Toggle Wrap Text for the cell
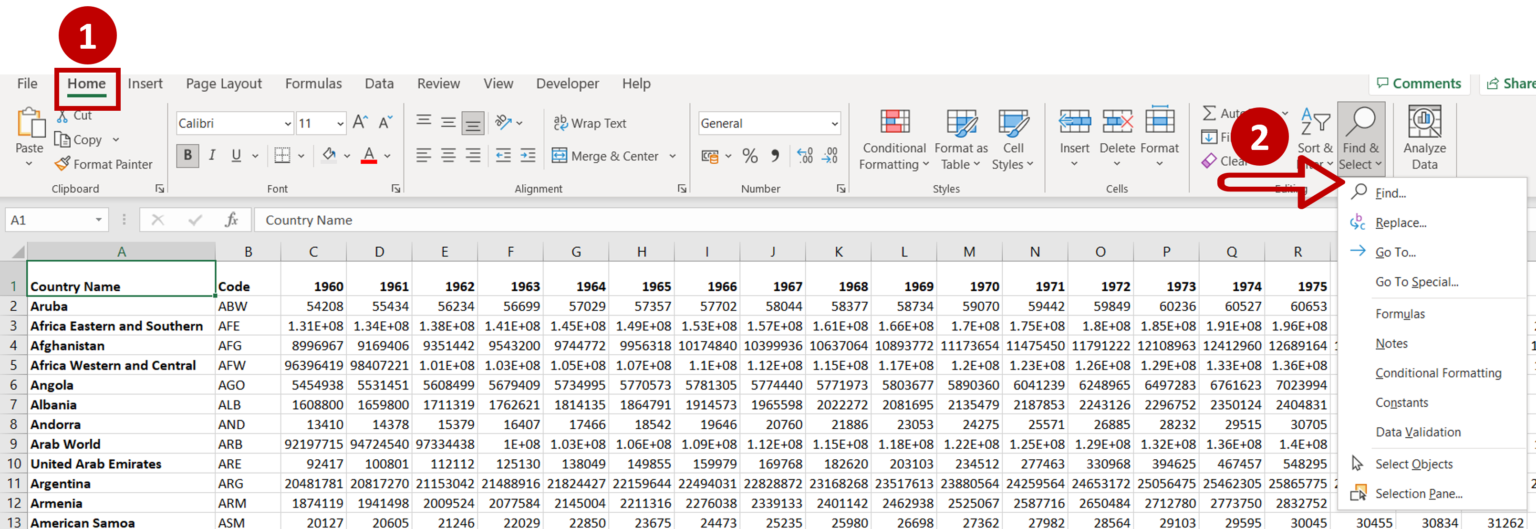The image size is (1536, 529). 589,123
